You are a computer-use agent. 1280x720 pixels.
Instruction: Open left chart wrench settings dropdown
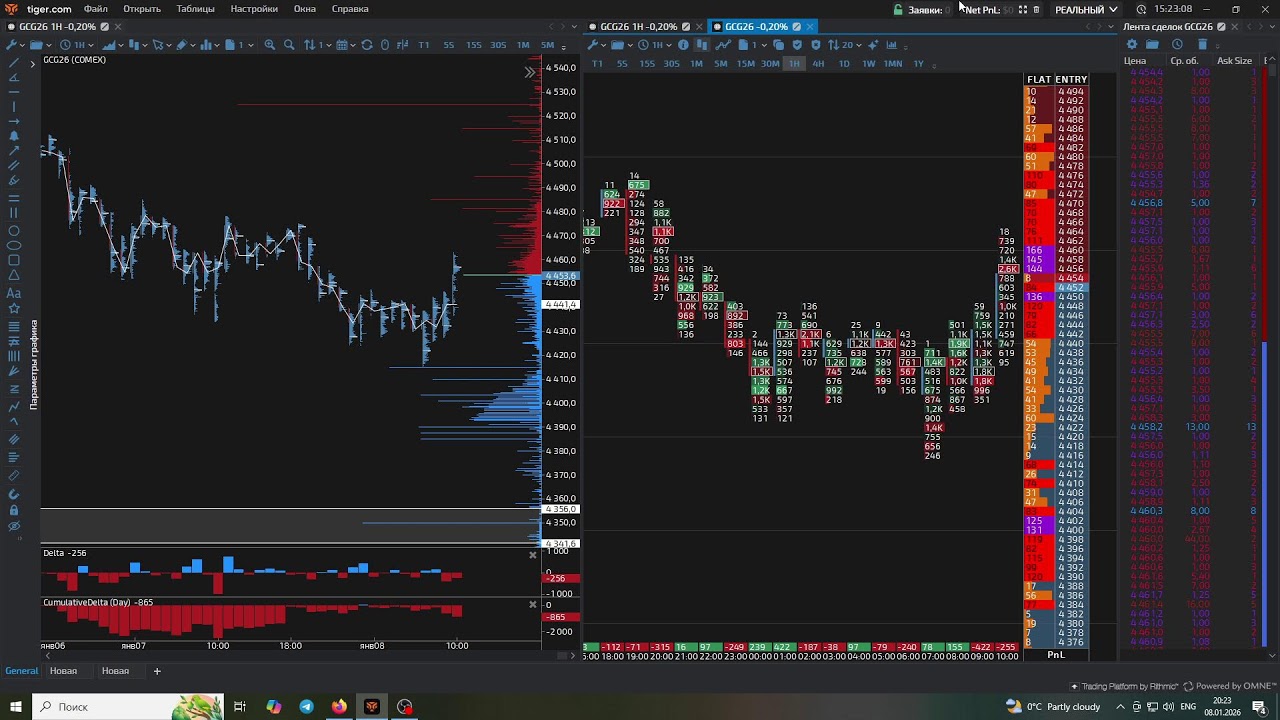13,45
